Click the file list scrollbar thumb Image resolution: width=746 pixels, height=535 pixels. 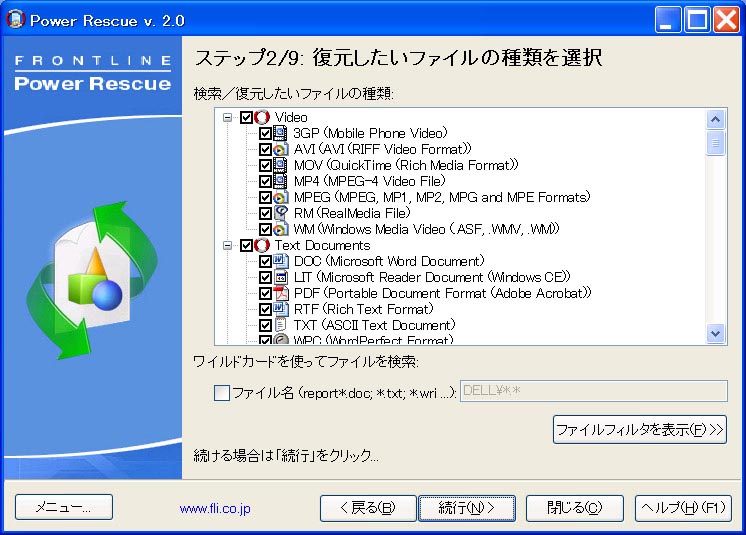(715, 143)
